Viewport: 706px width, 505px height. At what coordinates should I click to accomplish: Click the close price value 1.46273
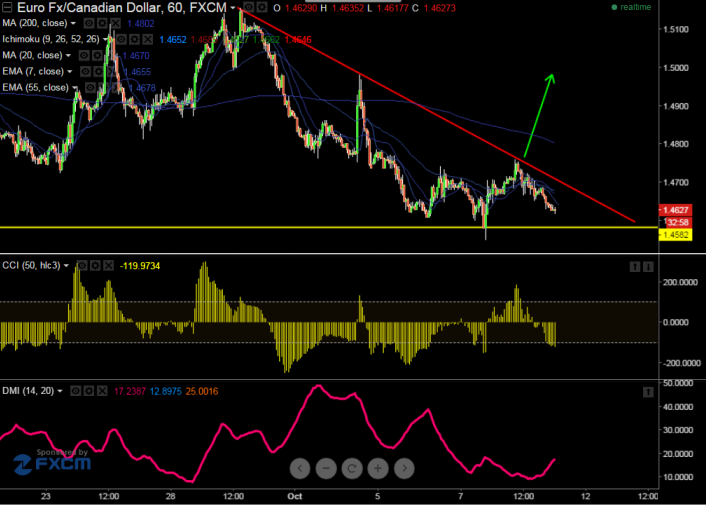tap(439, 8)
